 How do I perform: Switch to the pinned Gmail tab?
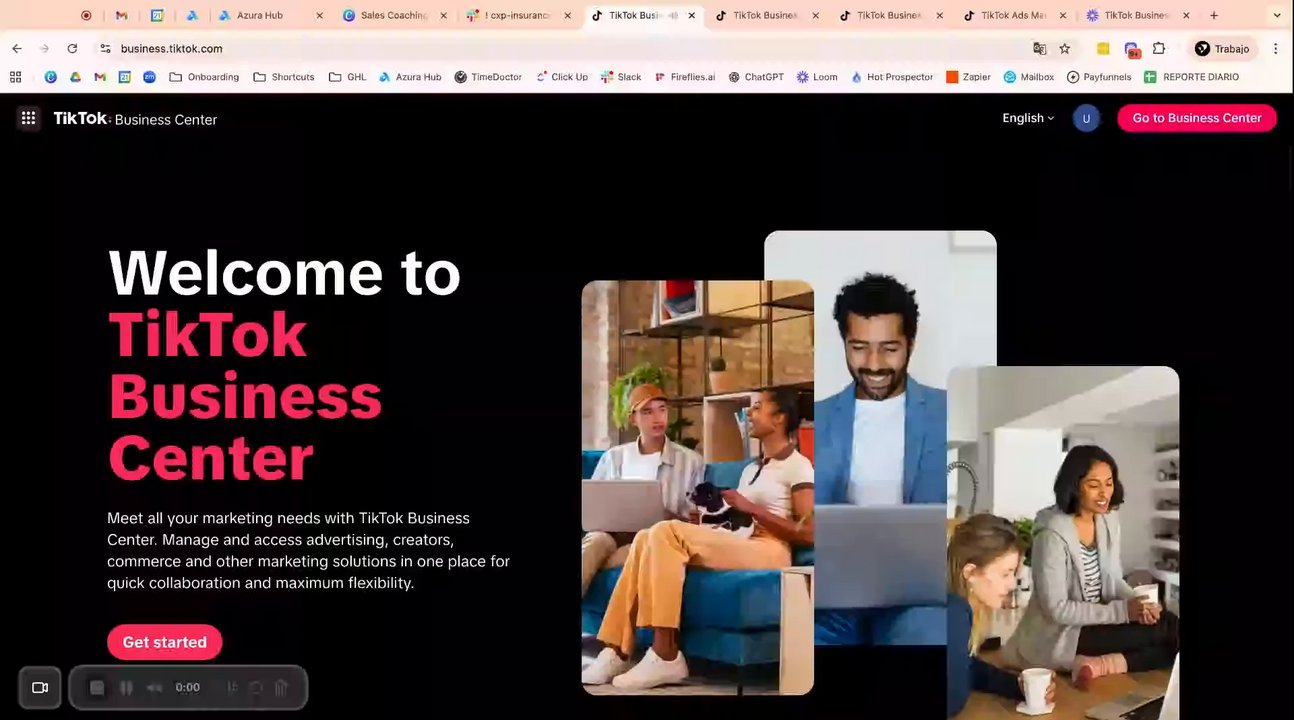[x=121, y=15]
